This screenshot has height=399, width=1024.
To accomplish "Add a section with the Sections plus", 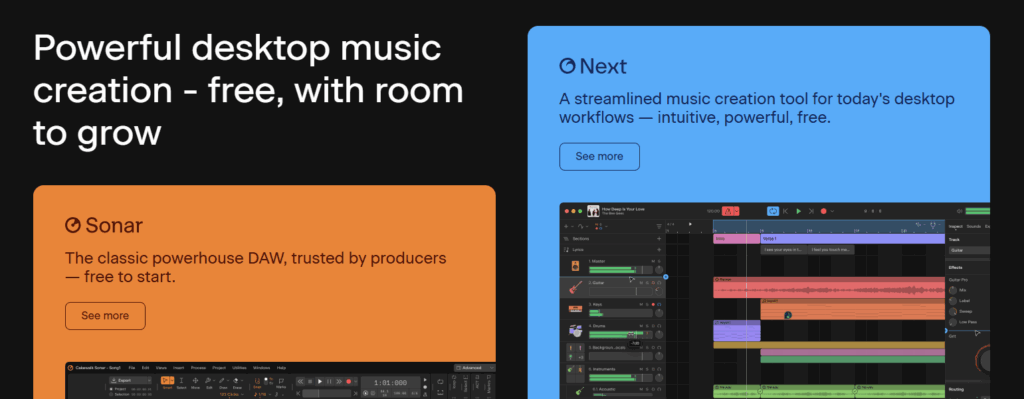I will 659,239.
